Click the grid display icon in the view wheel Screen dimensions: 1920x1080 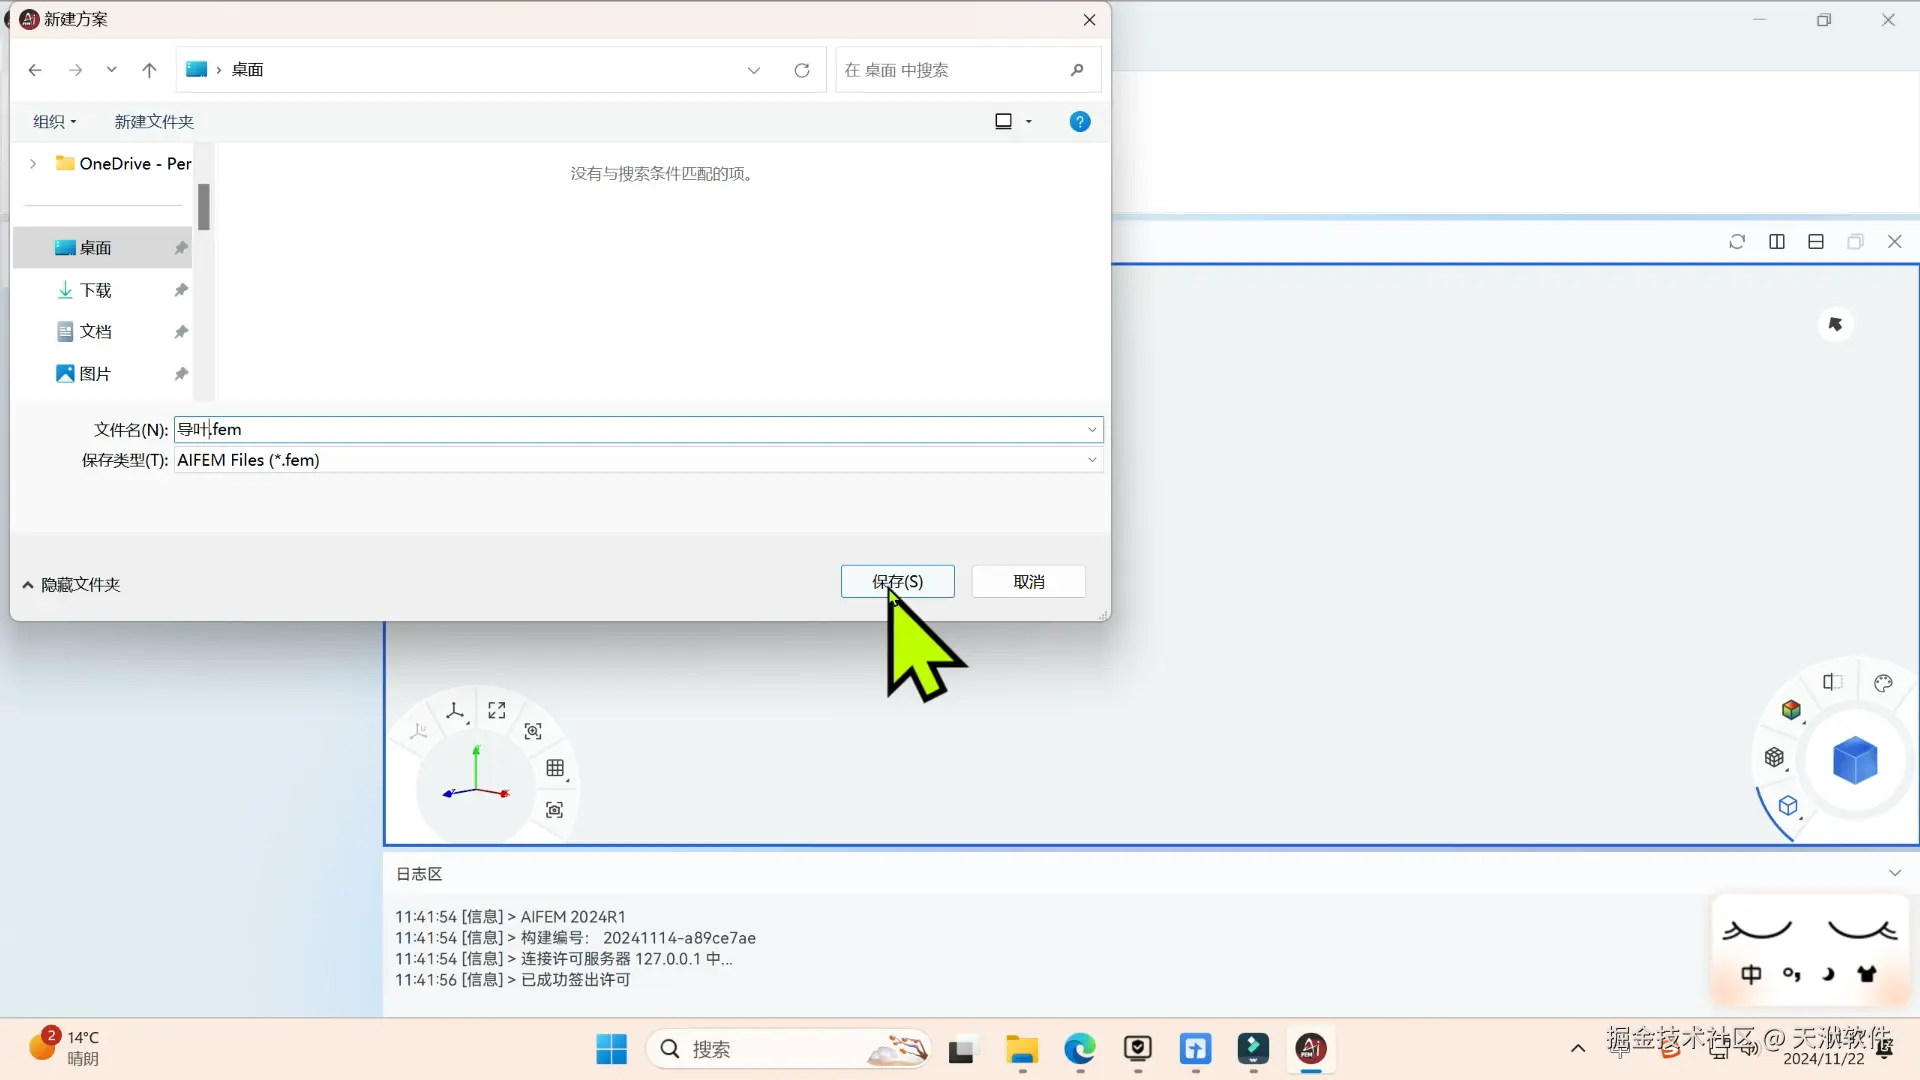(x=555, y=768)
